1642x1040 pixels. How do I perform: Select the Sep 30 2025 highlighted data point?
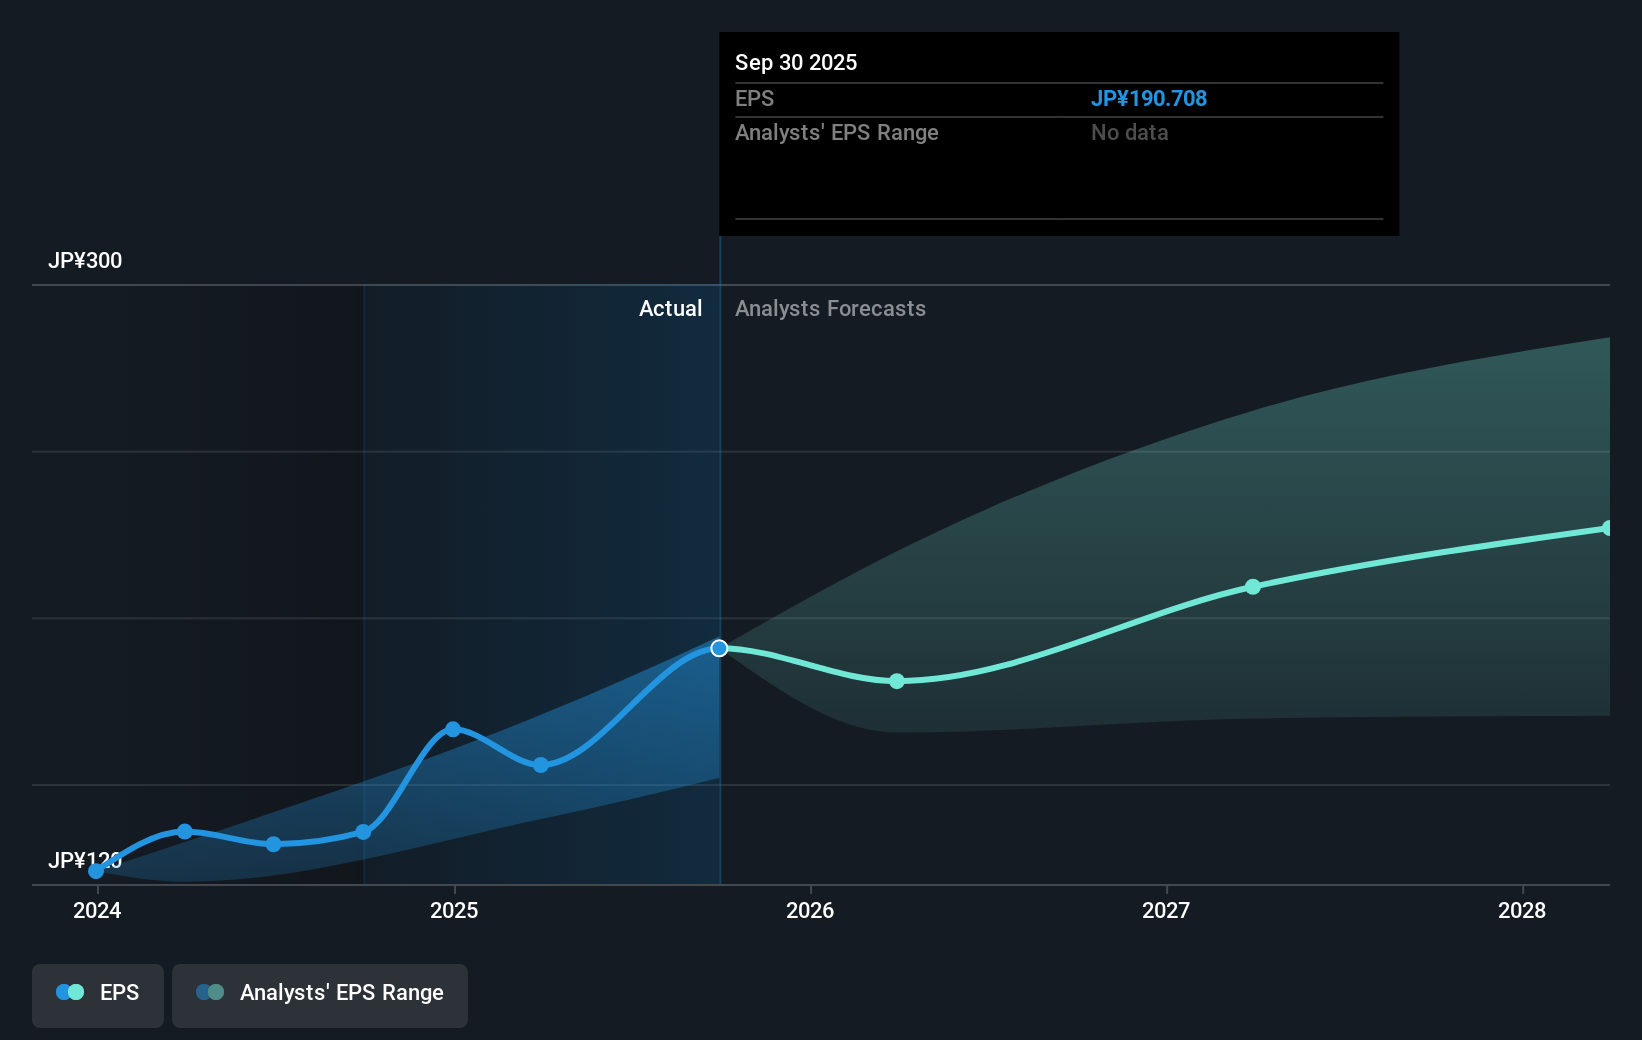(719, 648)
